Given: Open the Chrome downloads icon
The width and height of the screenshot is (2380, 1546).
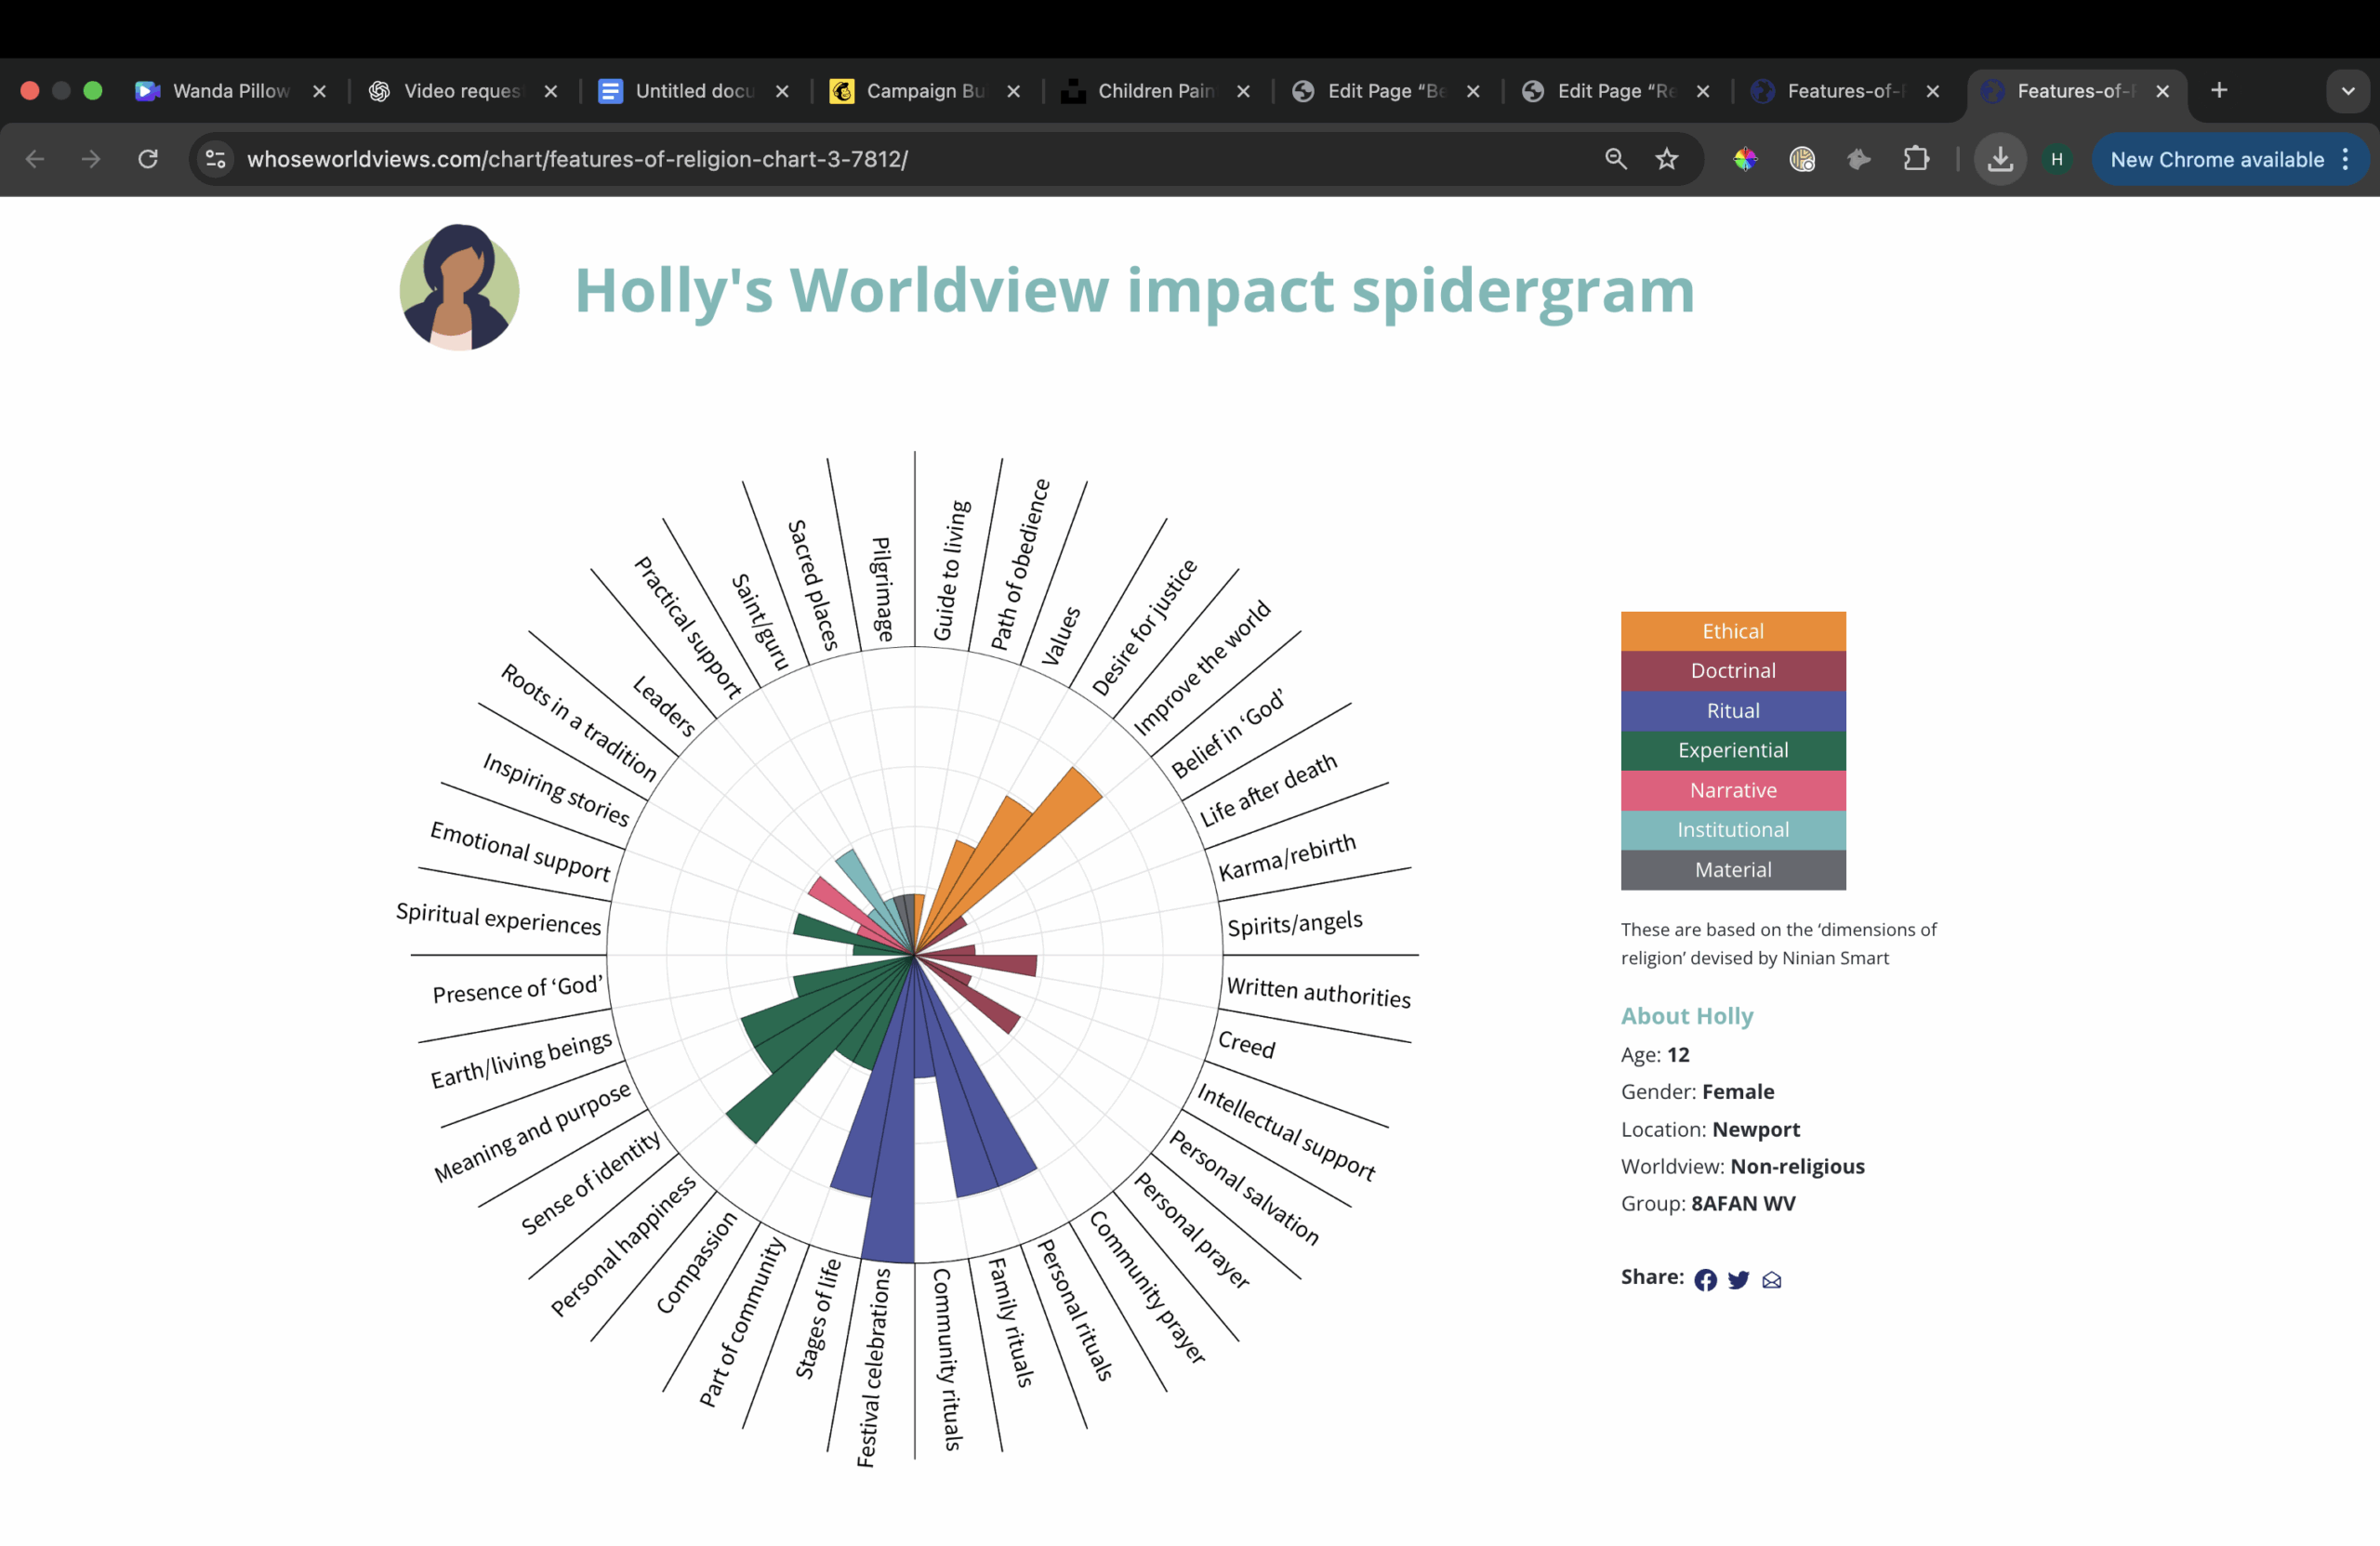Looking at the screenshot, I should [2000, 159].
